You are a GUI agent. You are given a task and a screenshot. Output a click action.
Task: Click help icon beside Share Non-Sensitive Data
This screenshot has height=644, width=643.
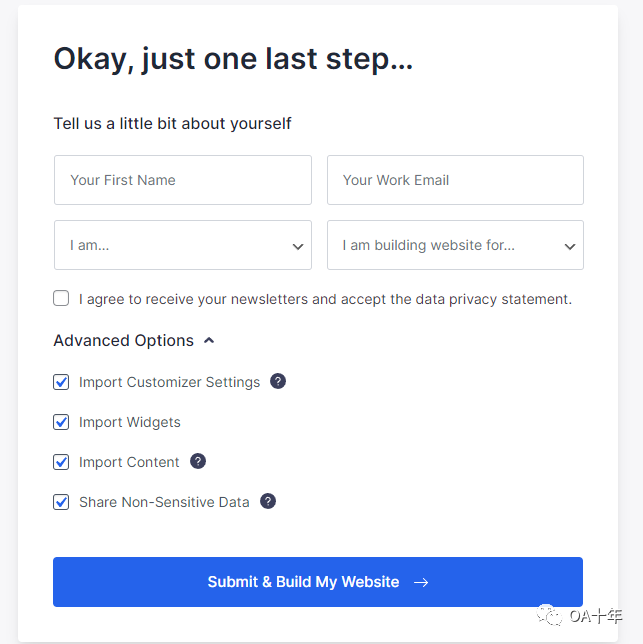click(x=268, y=501)
